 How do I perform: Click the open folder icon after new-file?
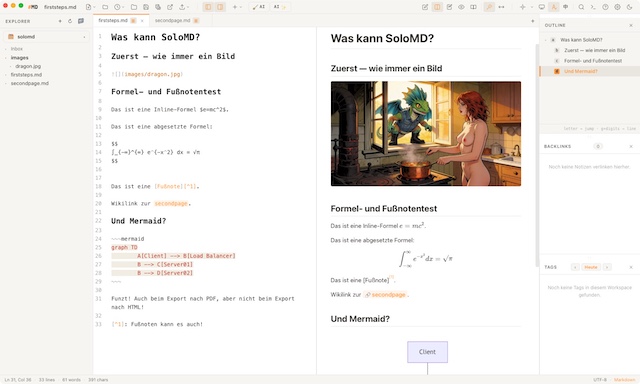(105, 7)
